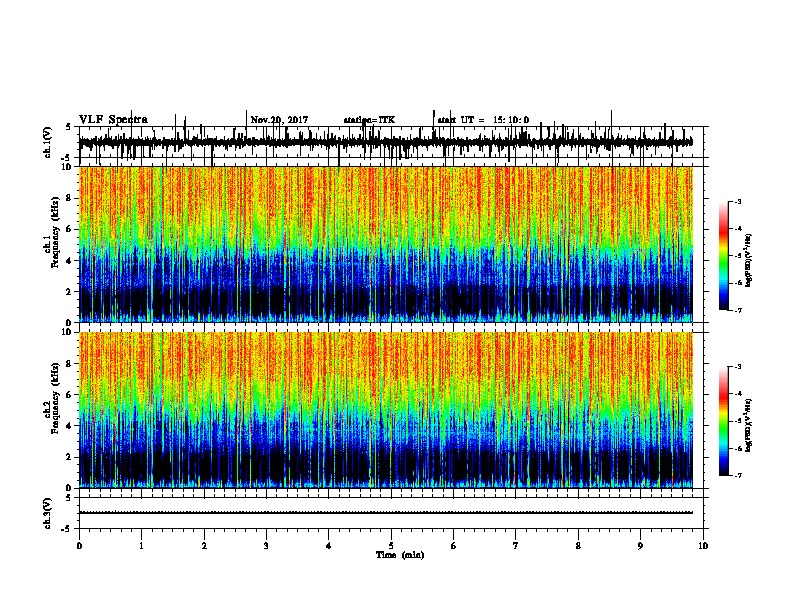The image size is (792, 612).
Task: Click the "-3" tick of lower colorbar
Action: click(x=737, y=367)
